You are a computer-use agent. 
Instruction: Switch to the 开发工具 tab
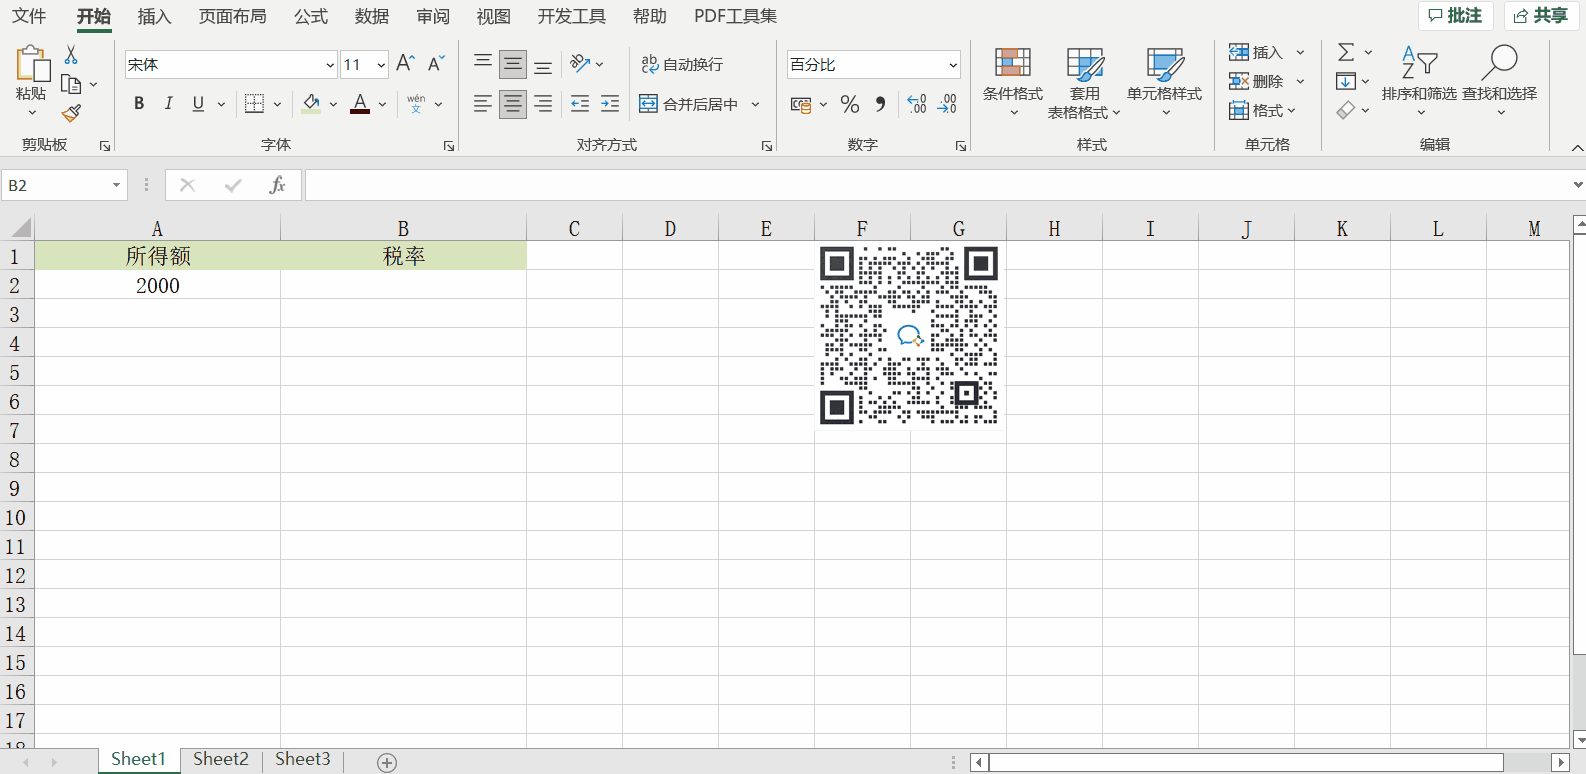click(x=571, y=16)
